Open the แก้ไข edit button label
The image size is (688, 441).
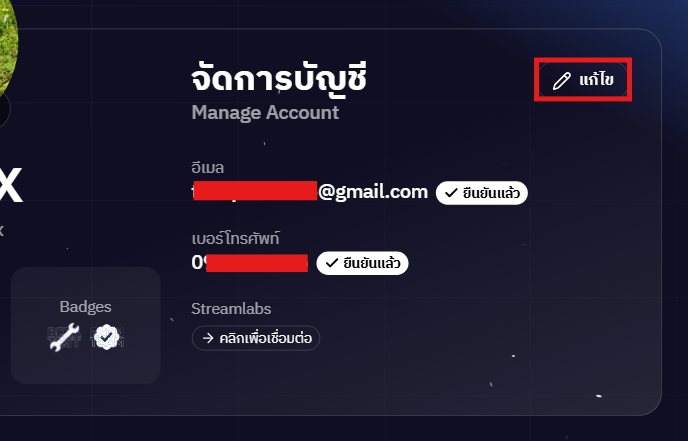click(x=596, y=80)
